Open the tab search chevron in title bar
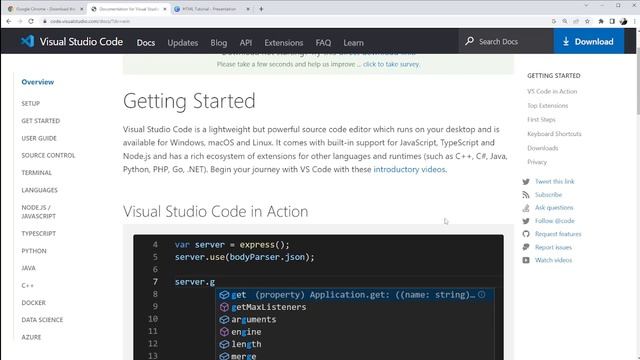 click(x=587, y=5)
